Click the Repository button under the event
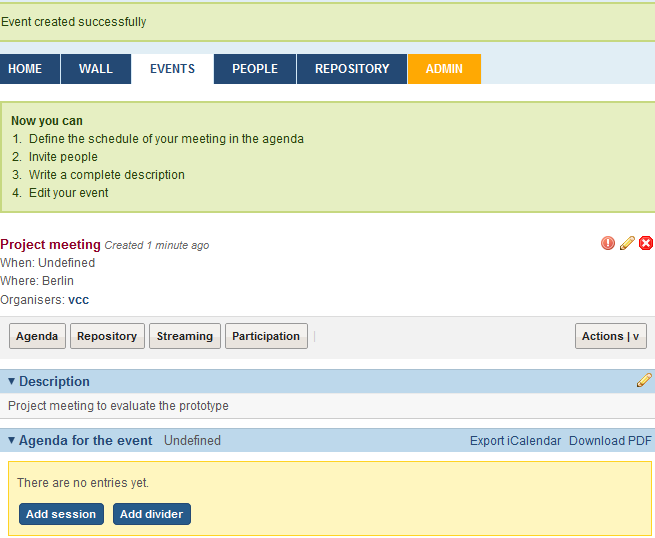This screenshot has height=538, width=655. pyautogui.click(x=107, y=336)
